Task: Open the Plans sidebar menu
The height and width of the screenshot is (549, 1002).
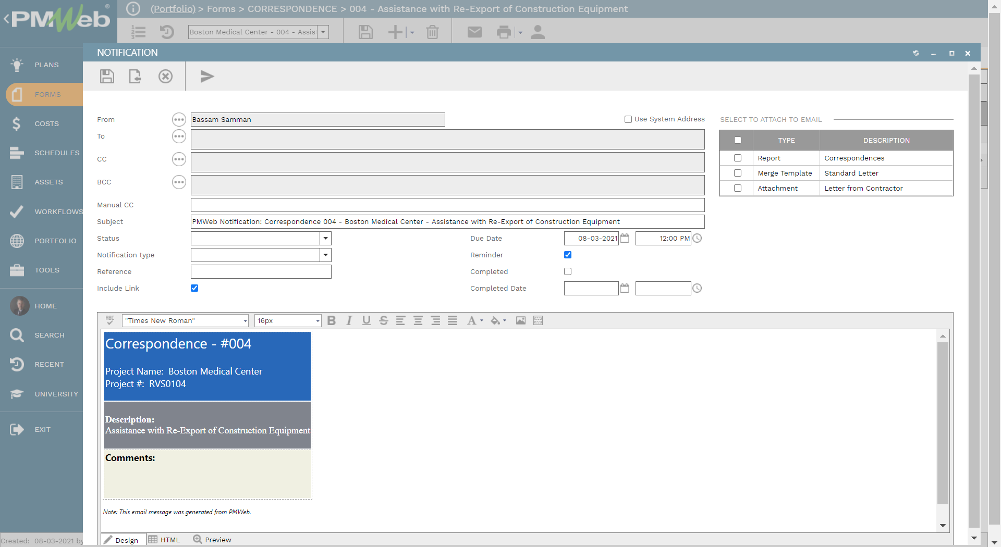Action: 42,65
